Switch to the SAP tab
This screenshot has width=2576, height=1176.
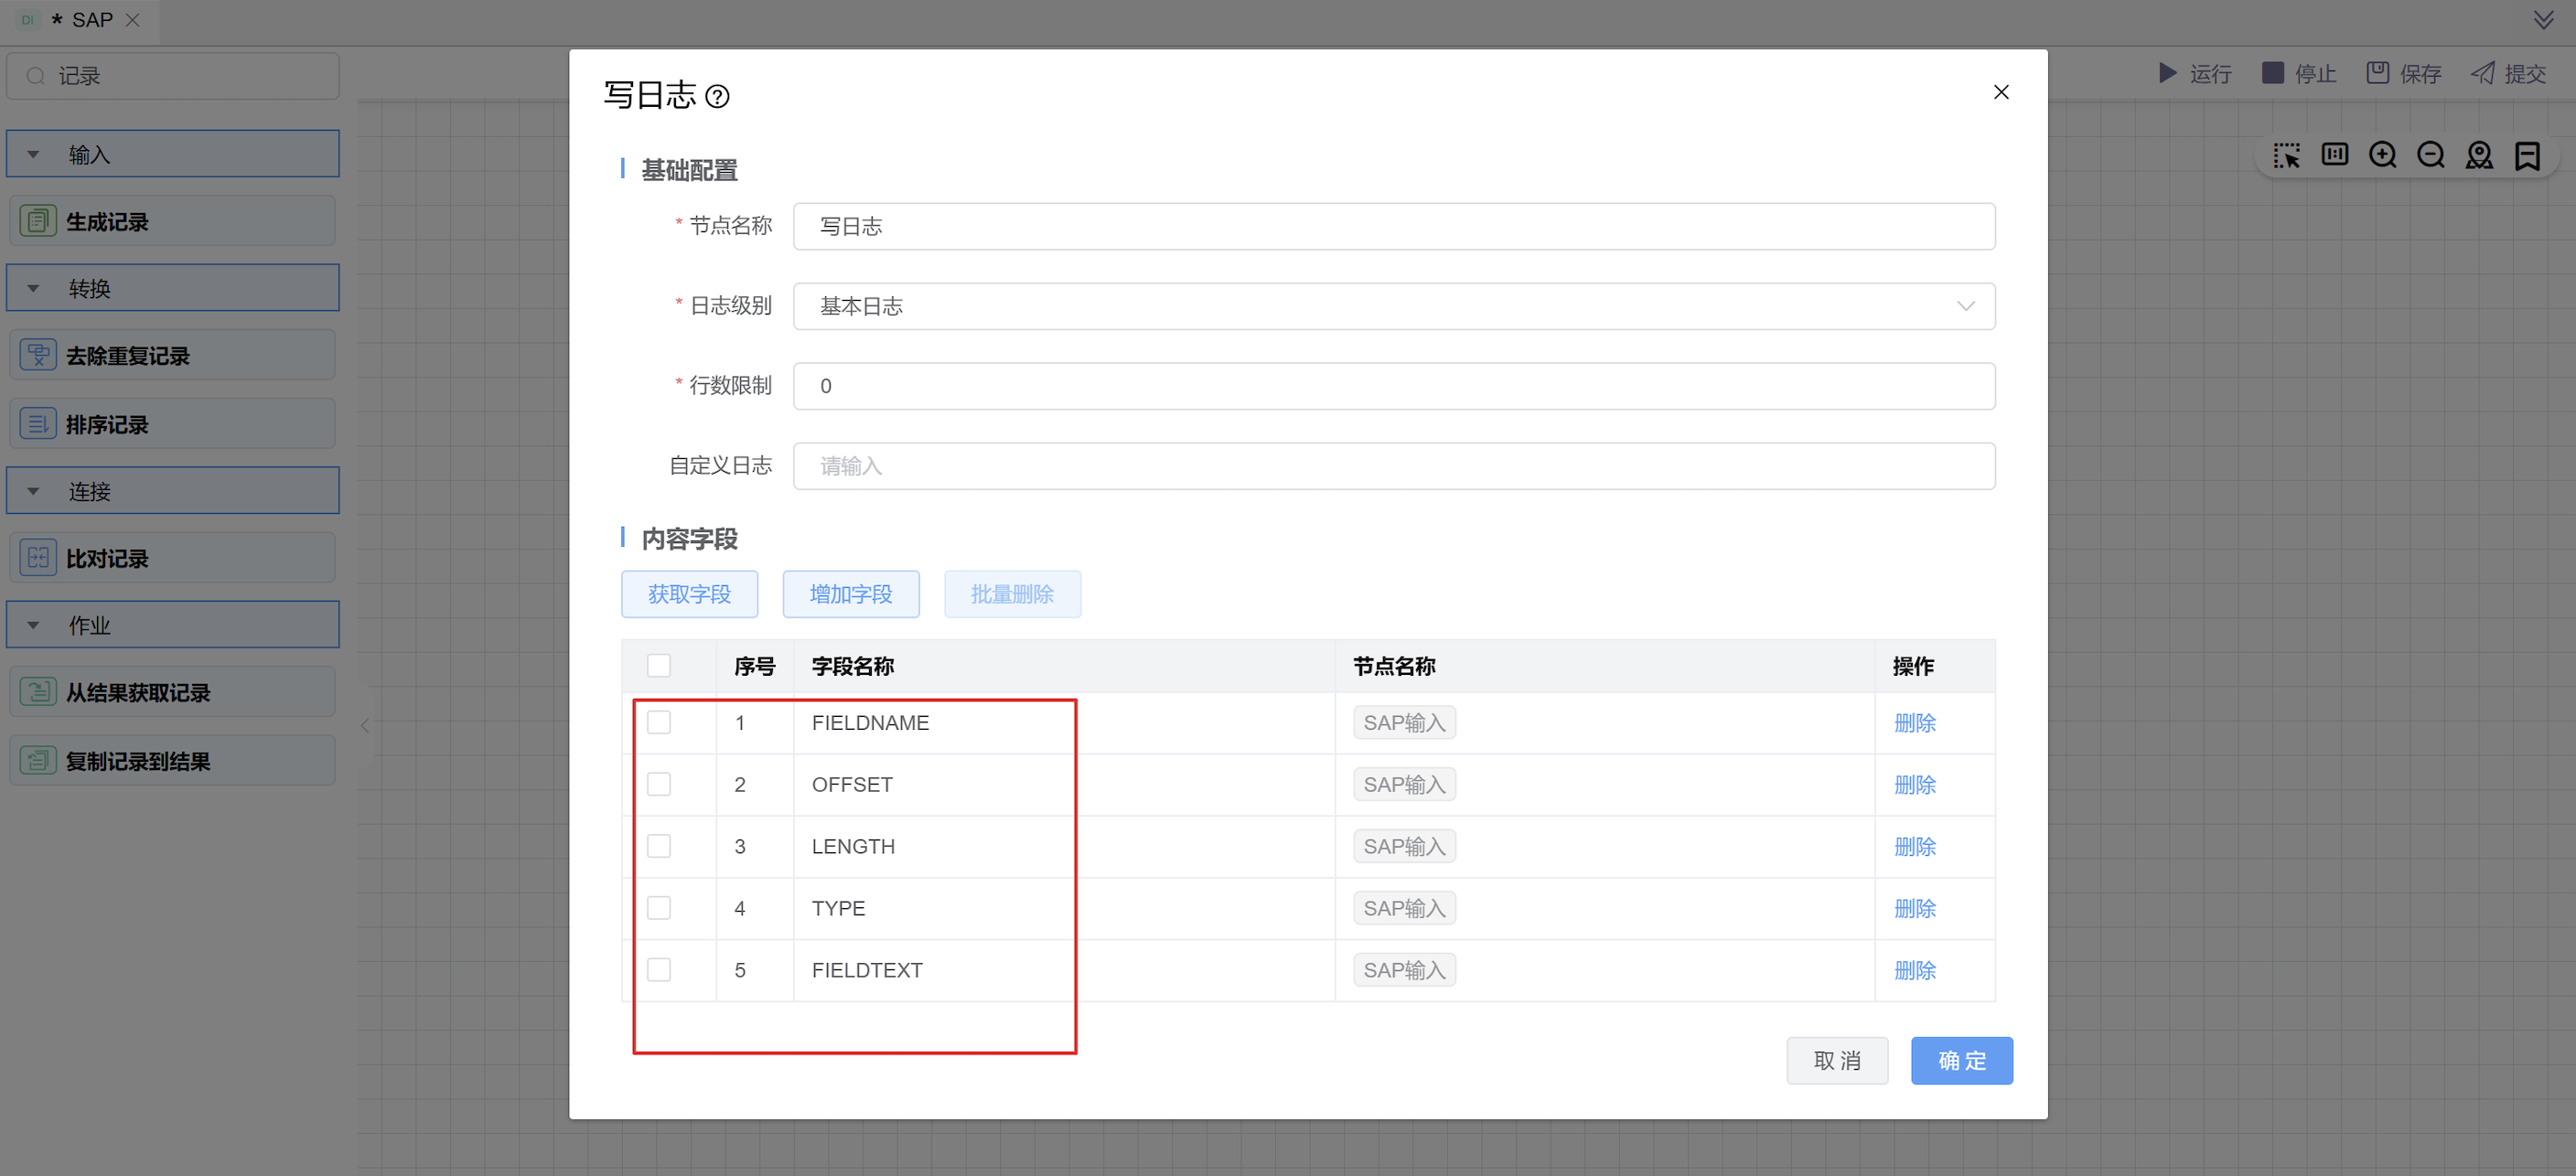(x=91, y=20)
